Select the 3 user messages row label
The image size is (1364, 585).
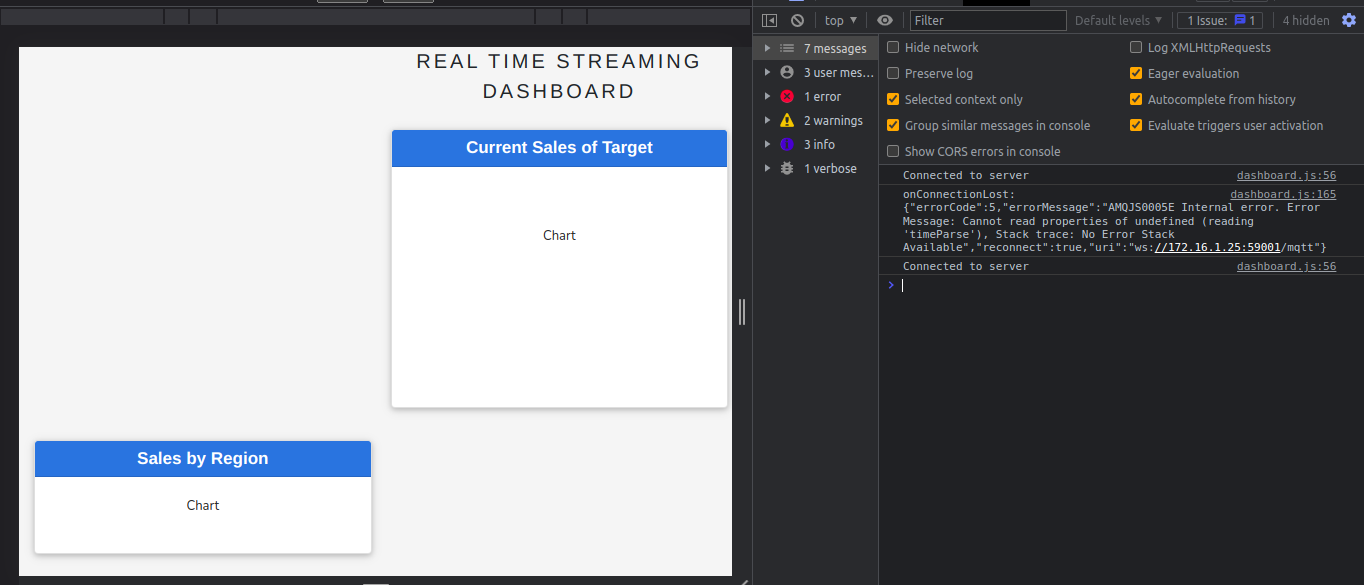click(839, 72)
